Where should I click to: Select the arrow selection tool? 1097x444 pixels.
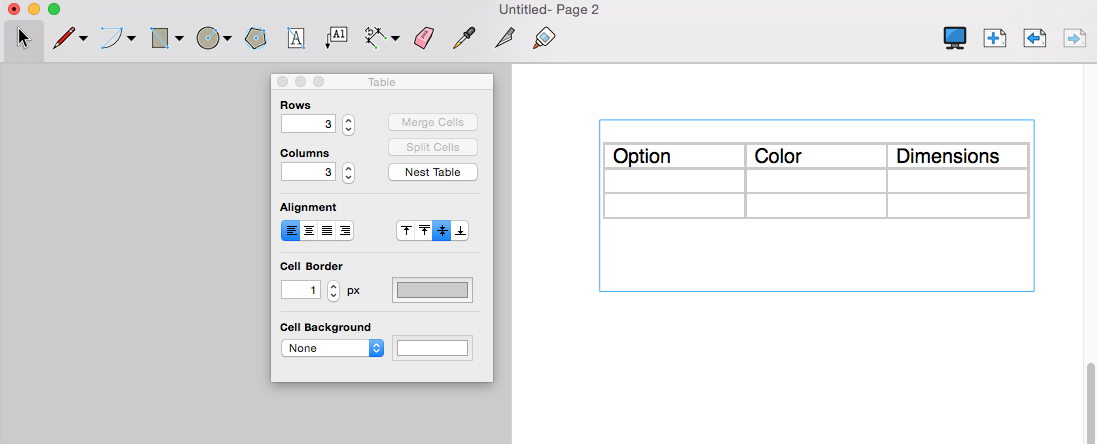tap(24, 38)
